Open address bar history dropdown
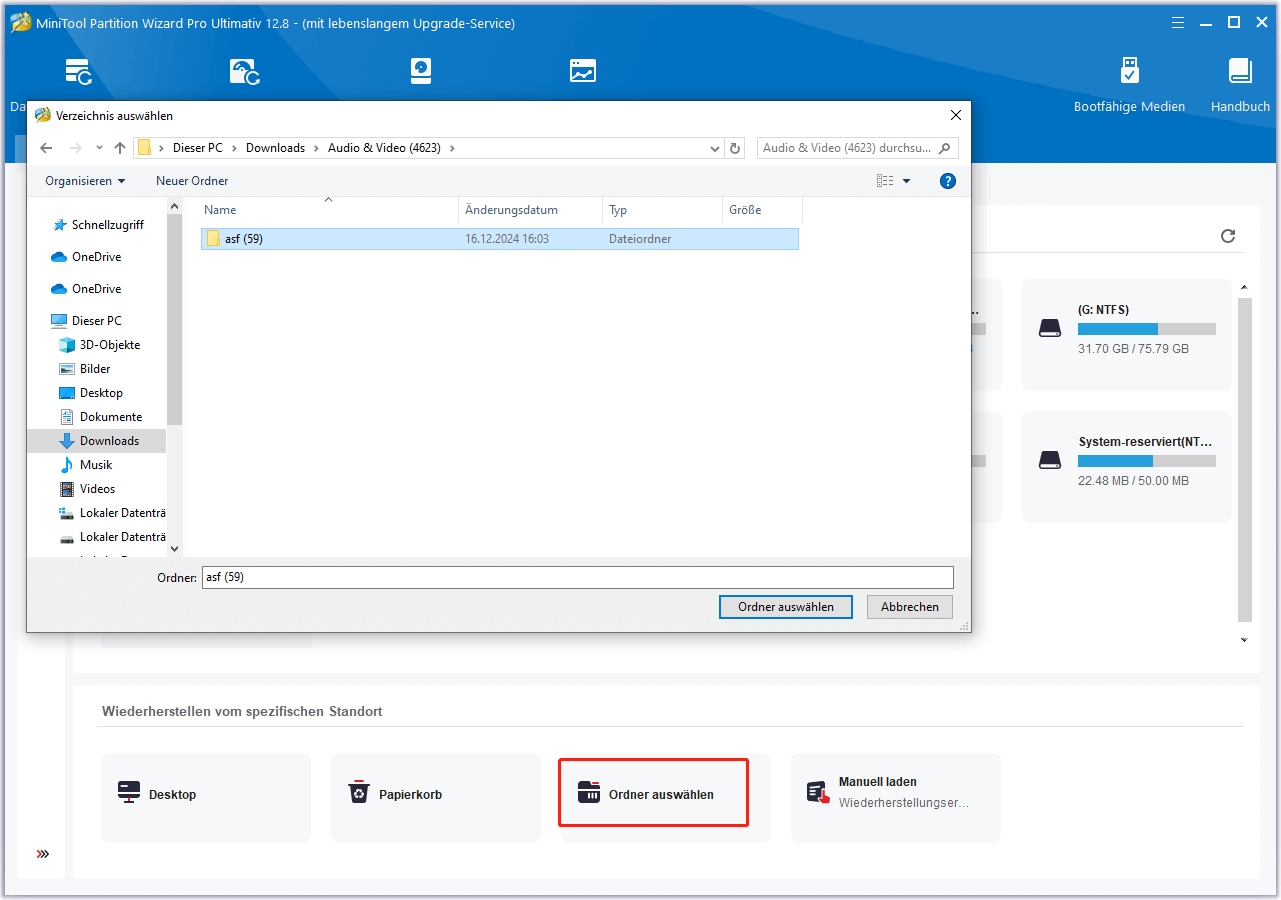Image resolution: width=1281 pixels, height=900 pixels. click(715, 148)
